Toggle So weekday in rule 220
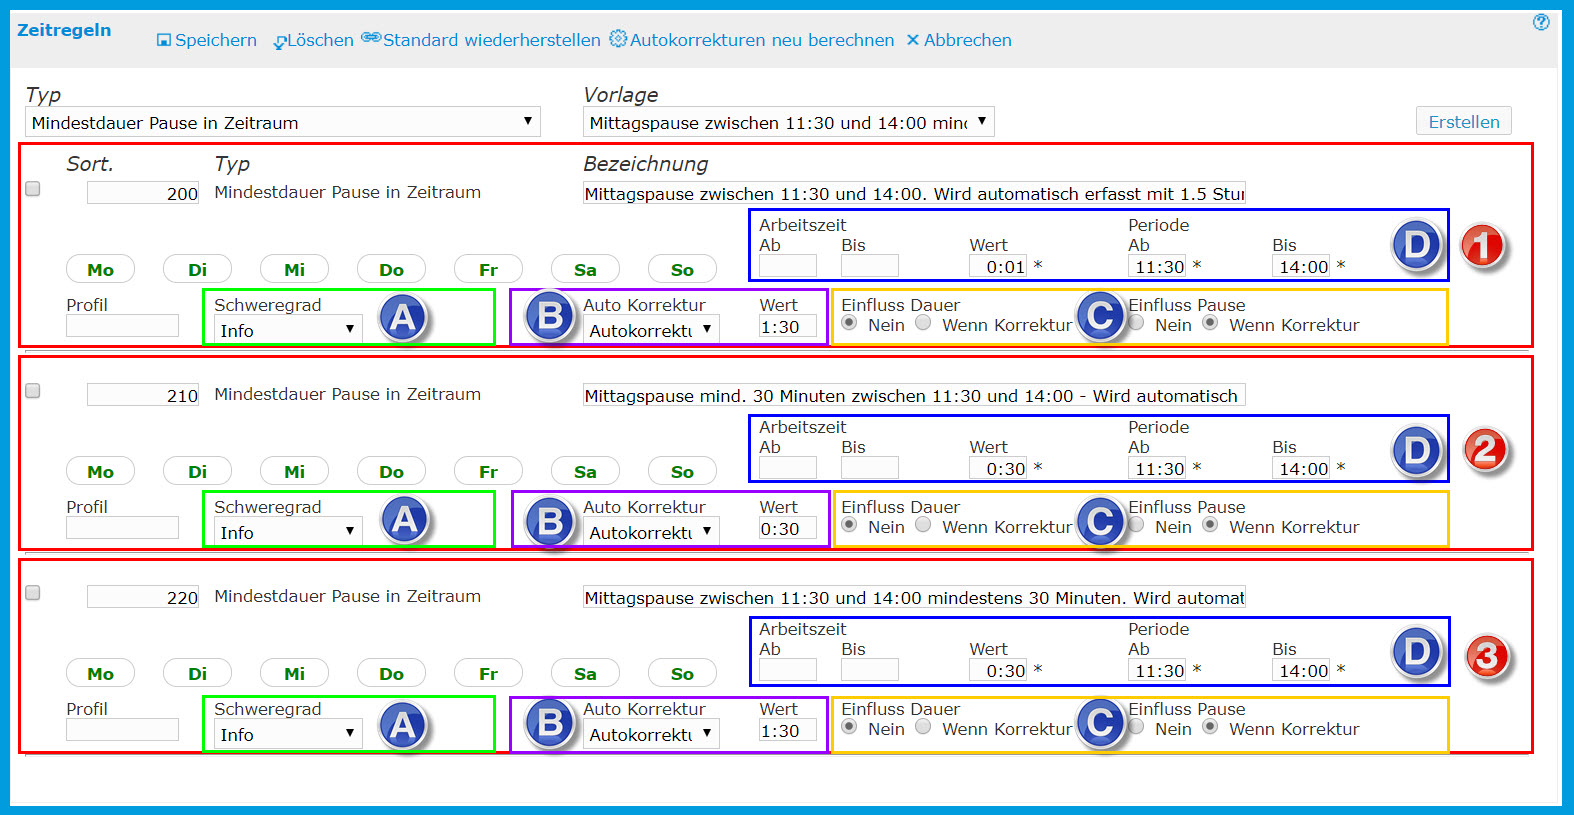The image size is (1574, 815). (682, 673)
